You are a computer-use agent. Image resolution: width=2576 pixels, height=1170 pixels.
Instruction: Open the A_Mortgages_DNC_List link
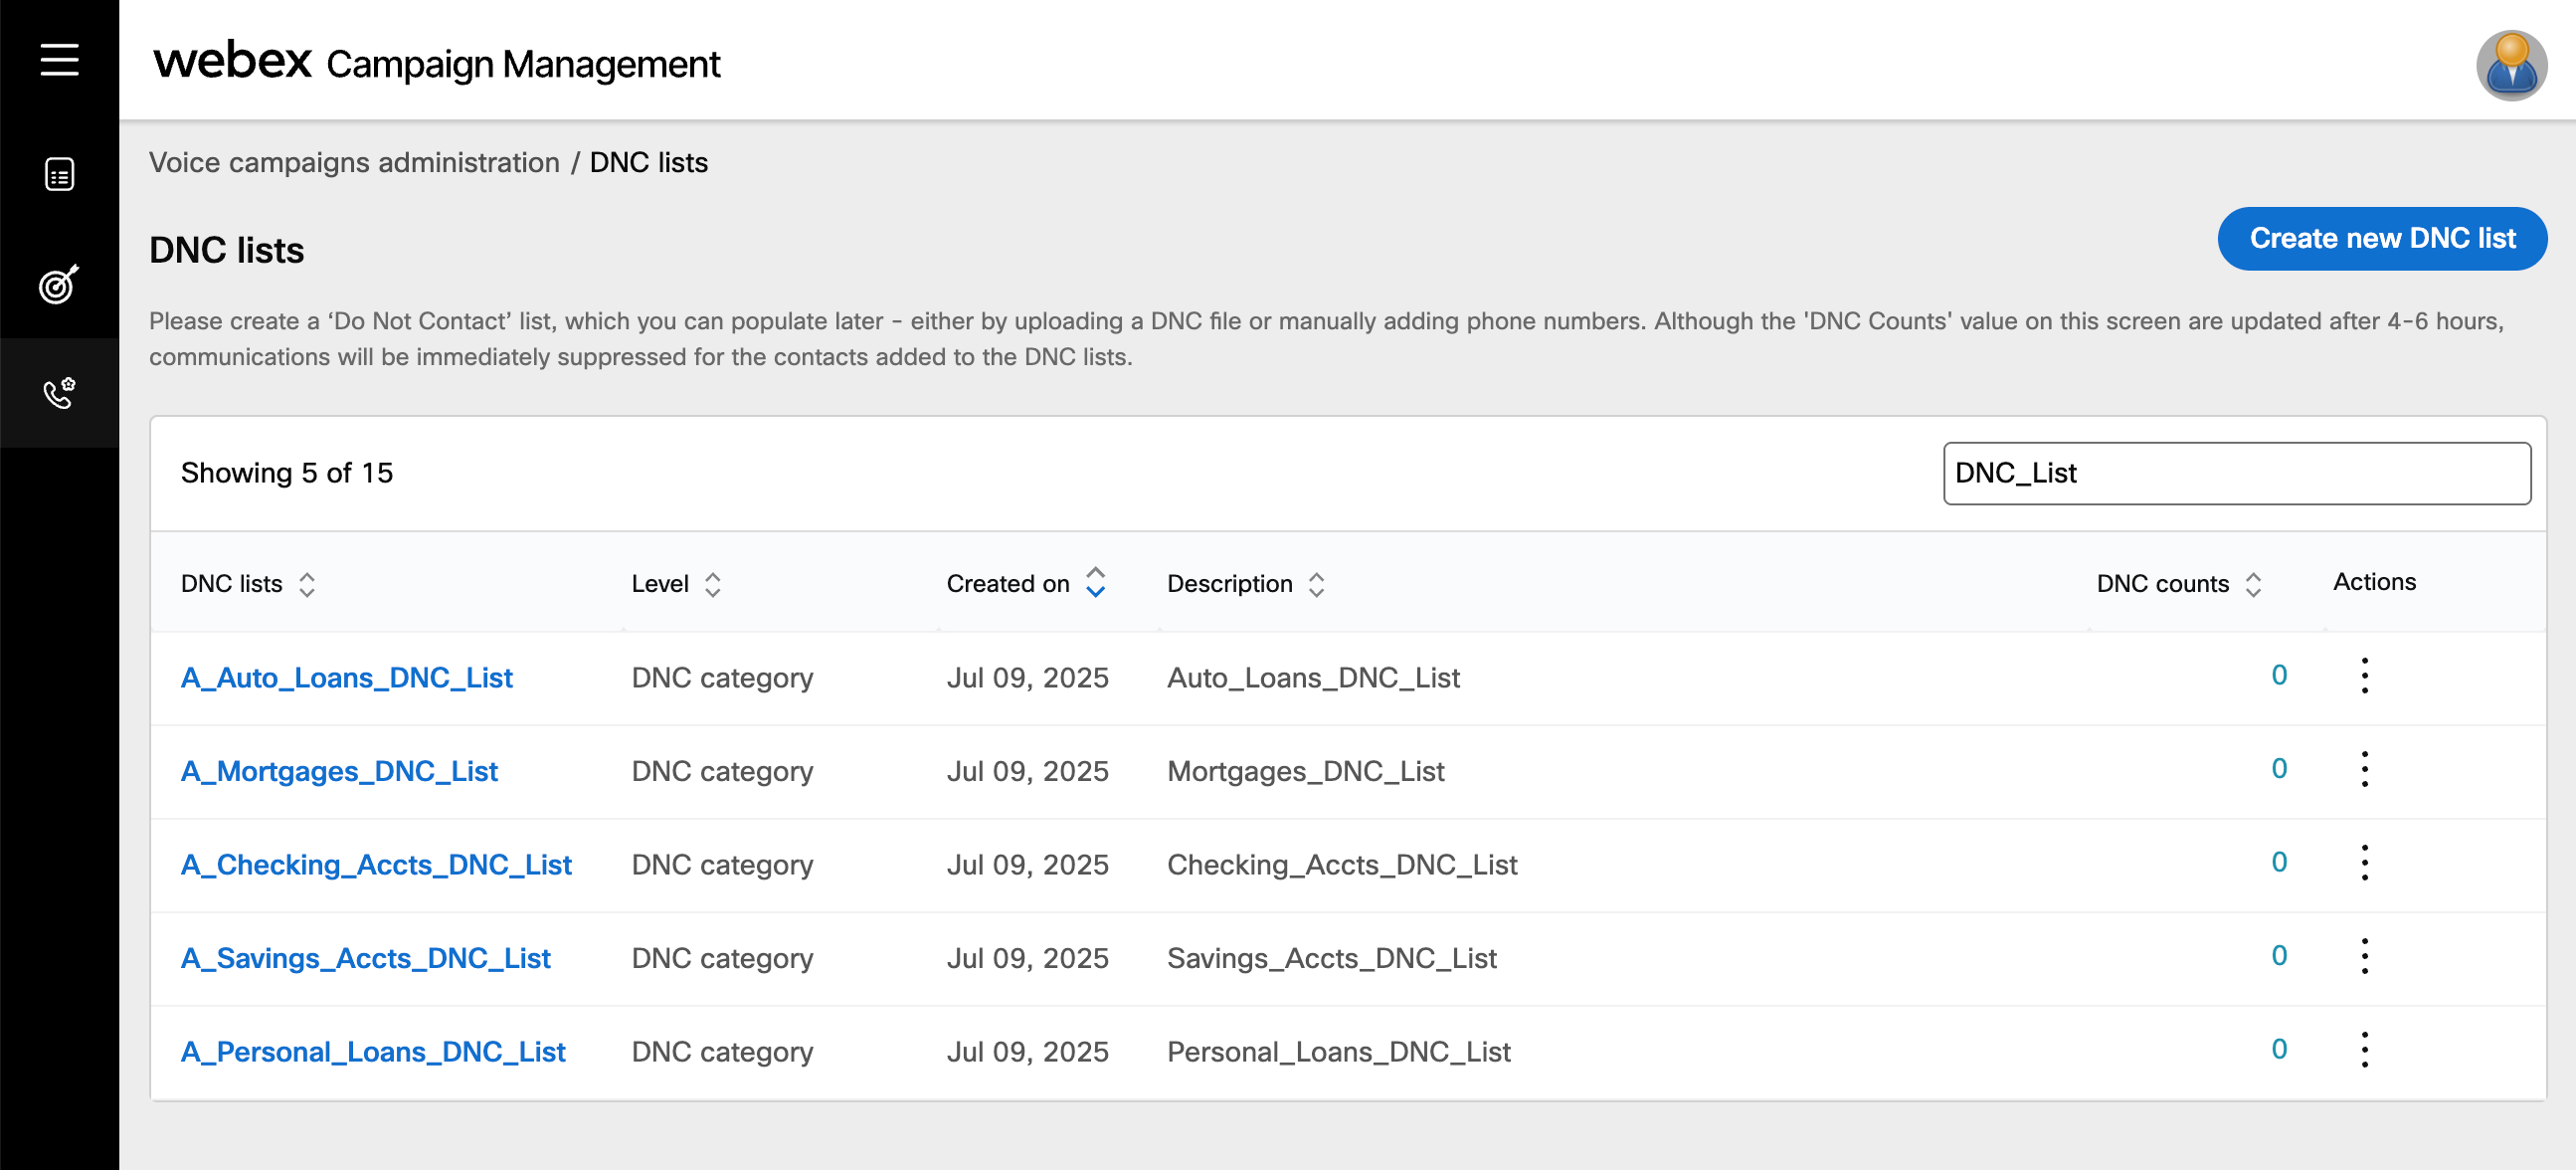coord(339,771)
